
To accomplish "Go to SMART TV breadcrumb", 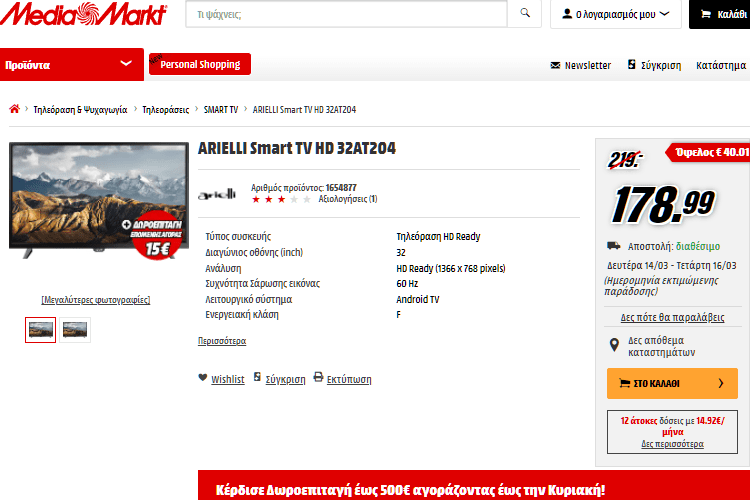I will tap(221, 110).
